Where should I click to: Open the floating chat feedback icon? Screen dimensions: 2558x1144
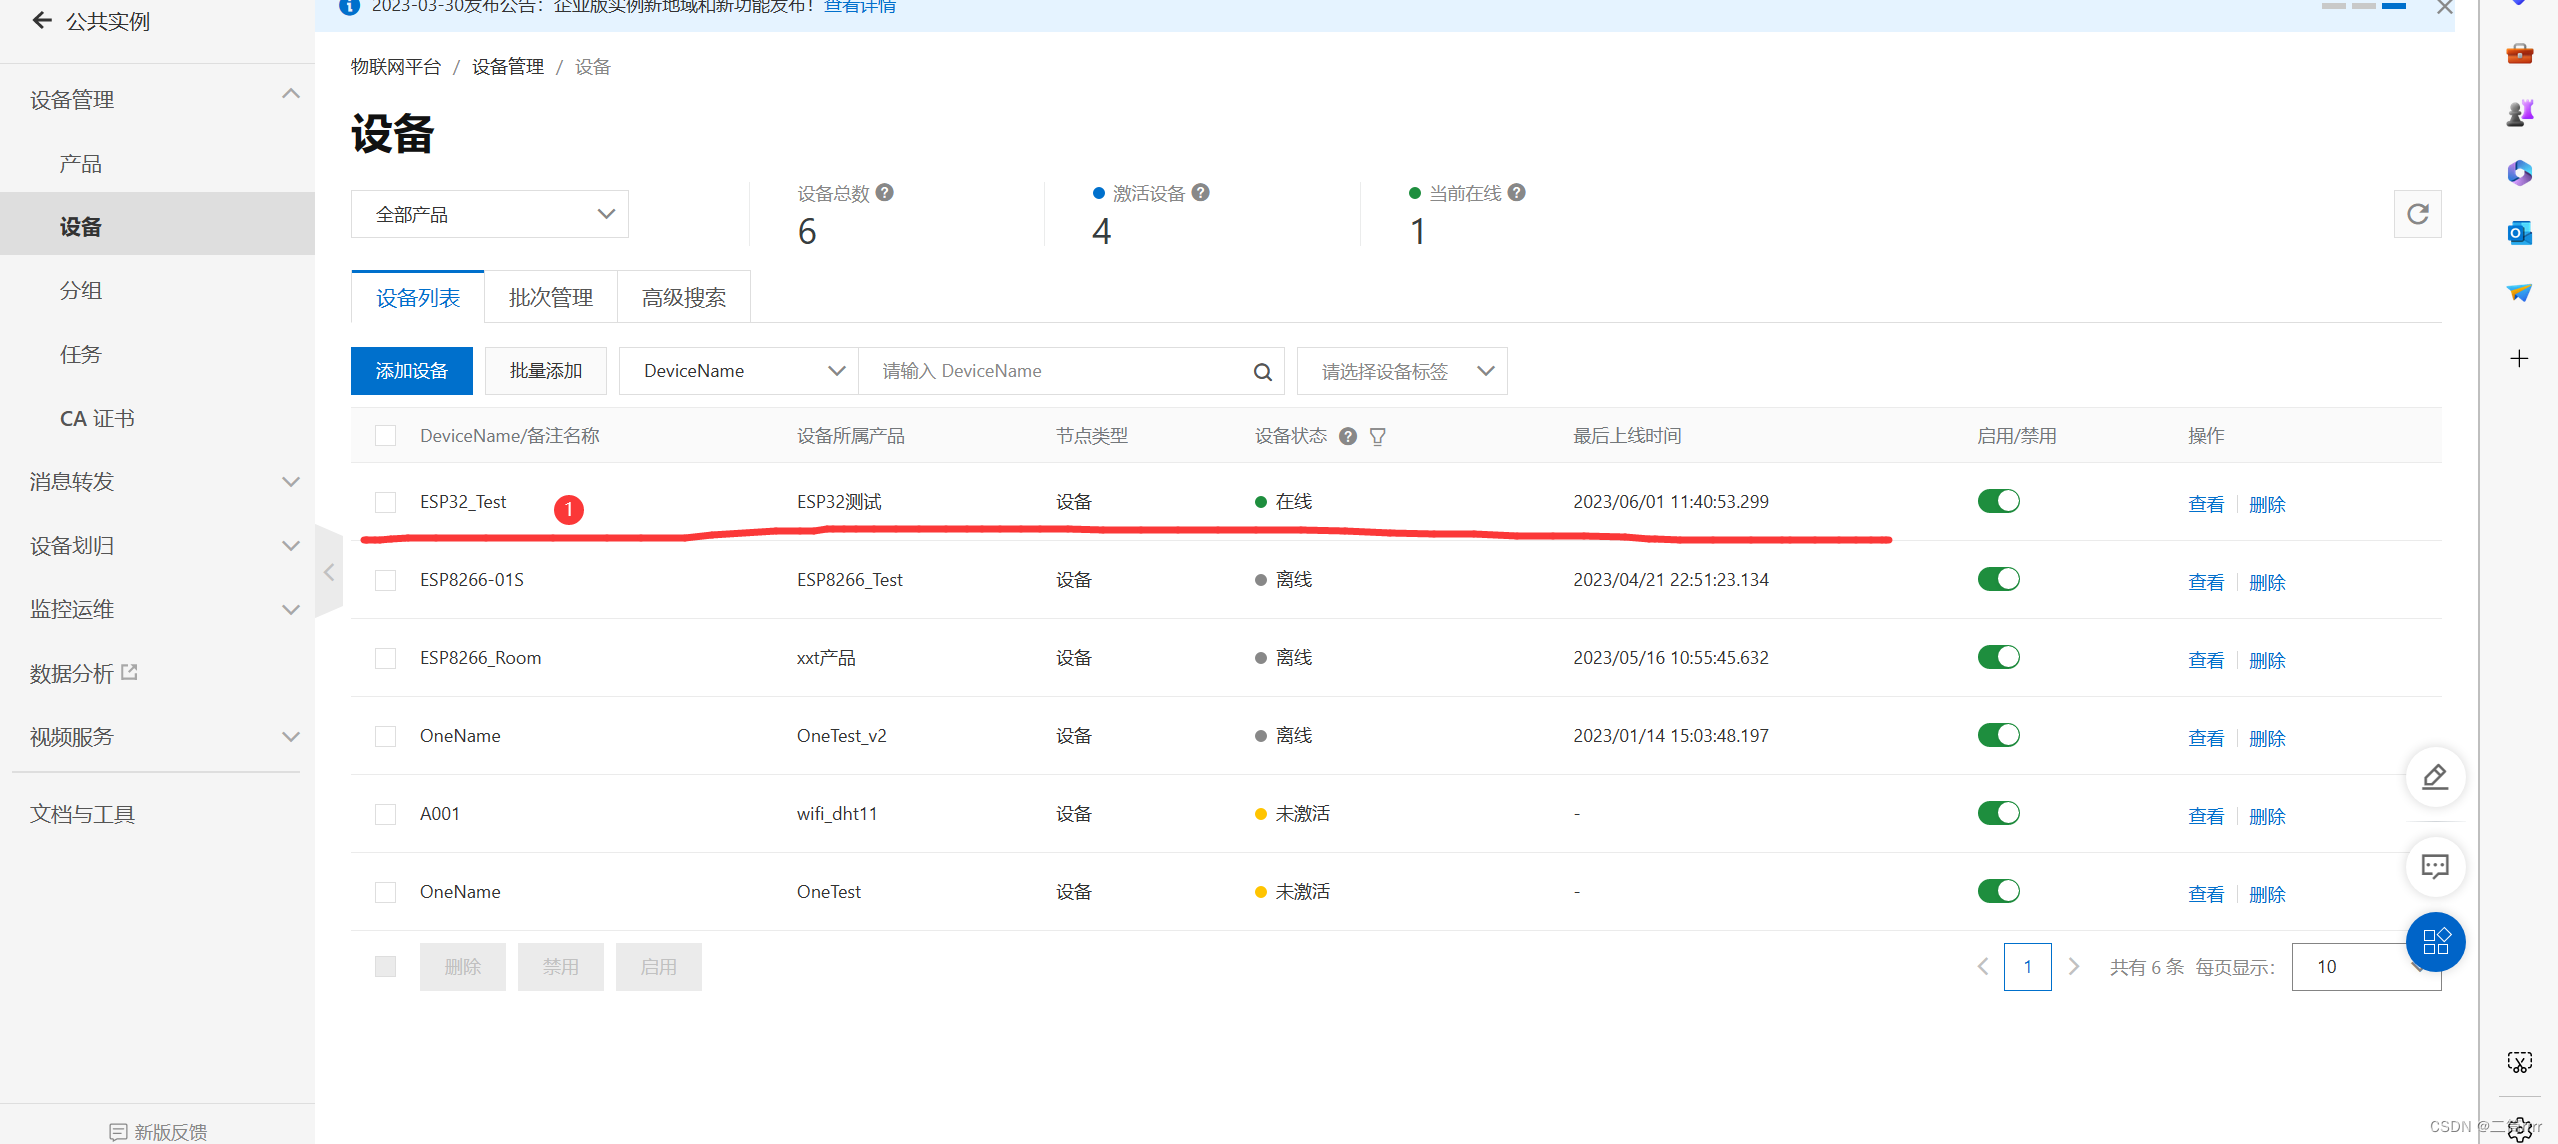click(2434, 866)
